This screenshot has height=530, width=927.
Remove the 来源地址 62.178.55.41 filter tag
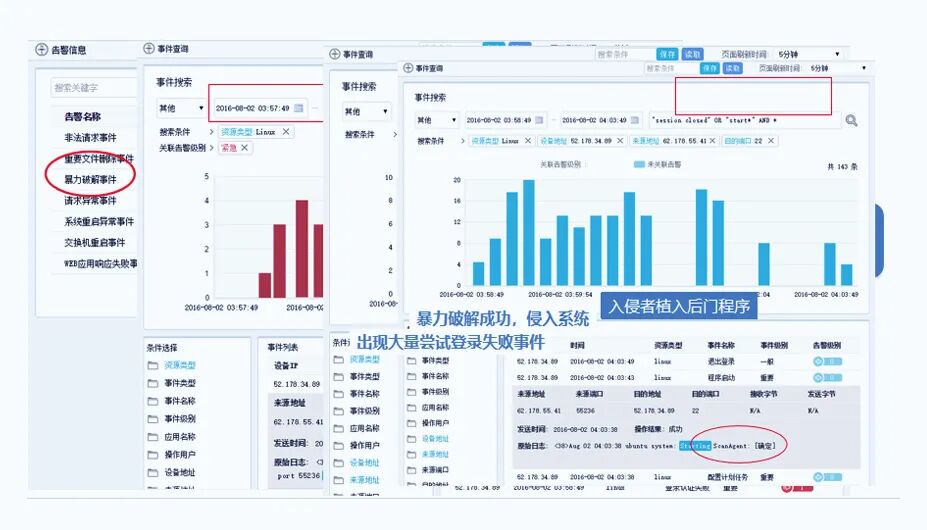click(x=712, y=141)
